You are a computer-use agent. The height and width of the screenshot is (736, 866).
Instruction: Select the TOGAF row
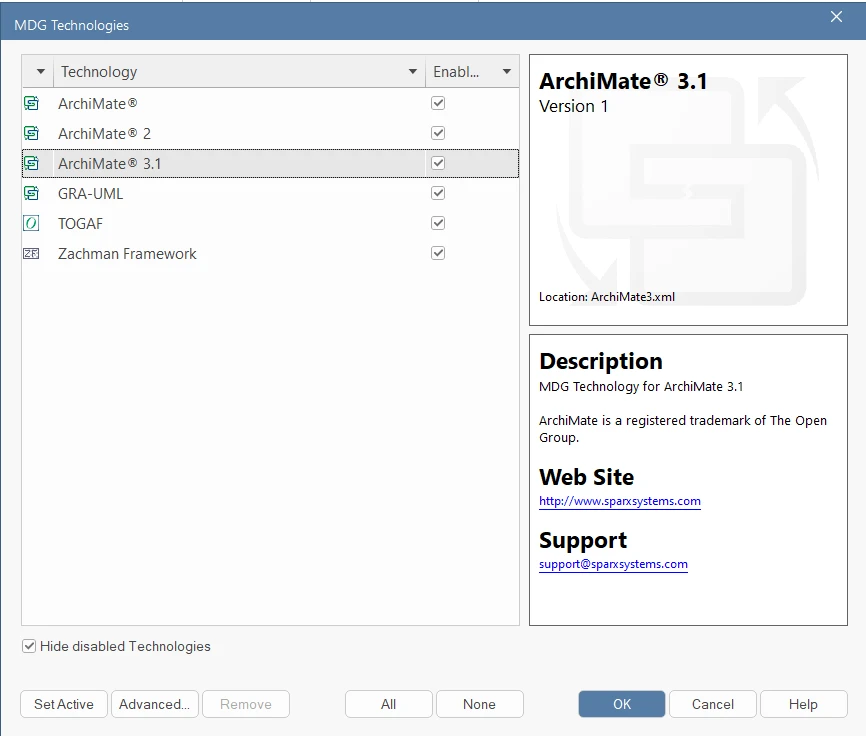pos(270,223)
